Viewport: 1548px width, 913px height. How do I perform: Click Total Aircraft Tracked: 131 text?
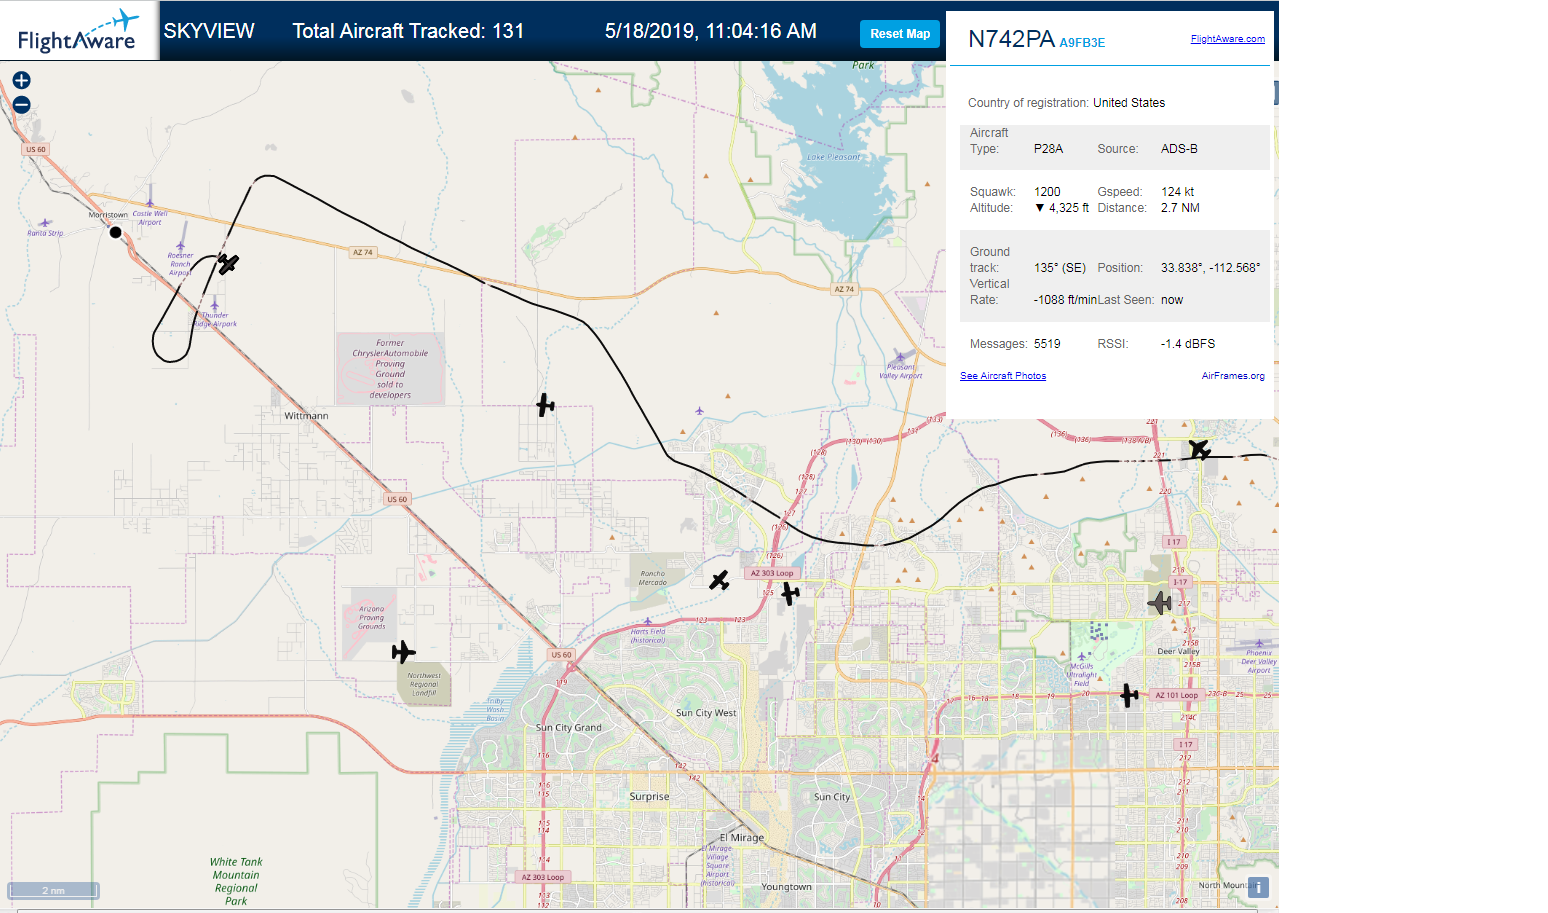[x=408, y=31]
